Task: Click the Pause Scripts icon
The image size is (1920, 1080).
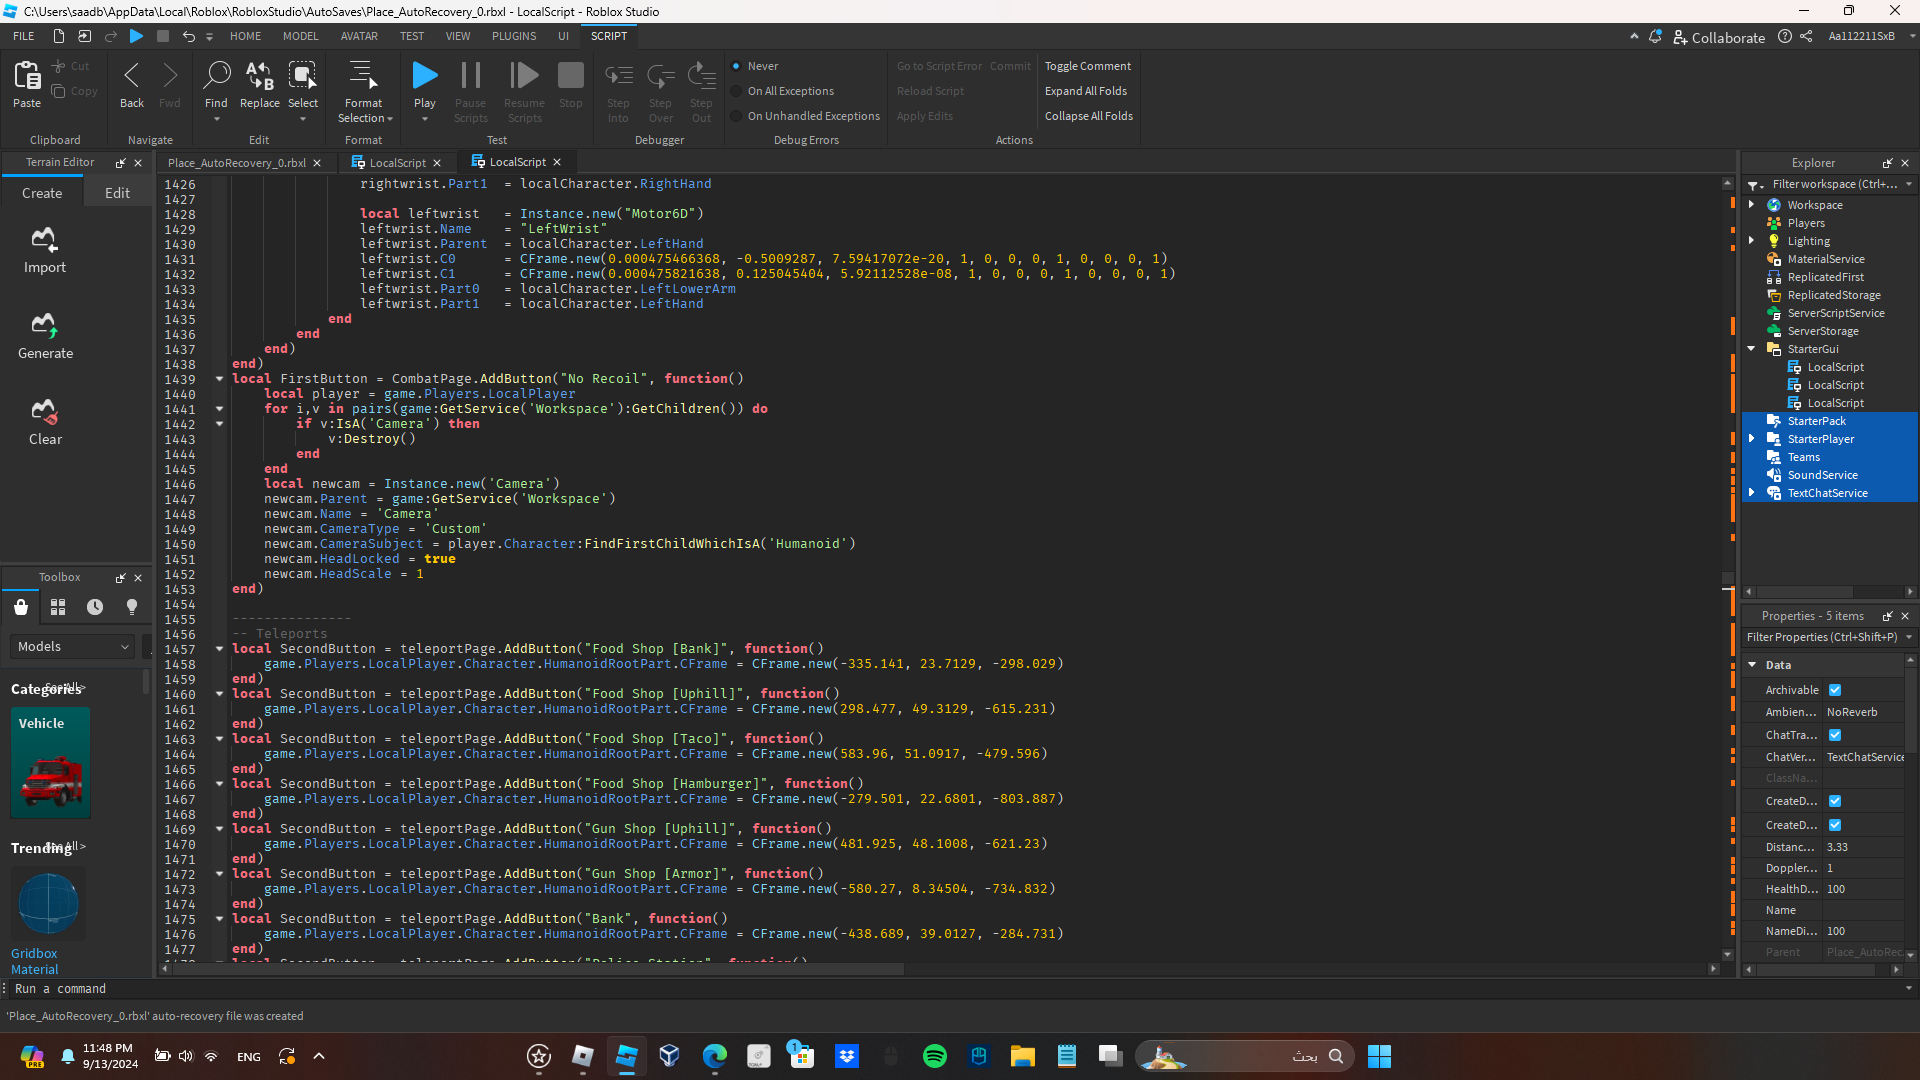Action: point(470,75)
